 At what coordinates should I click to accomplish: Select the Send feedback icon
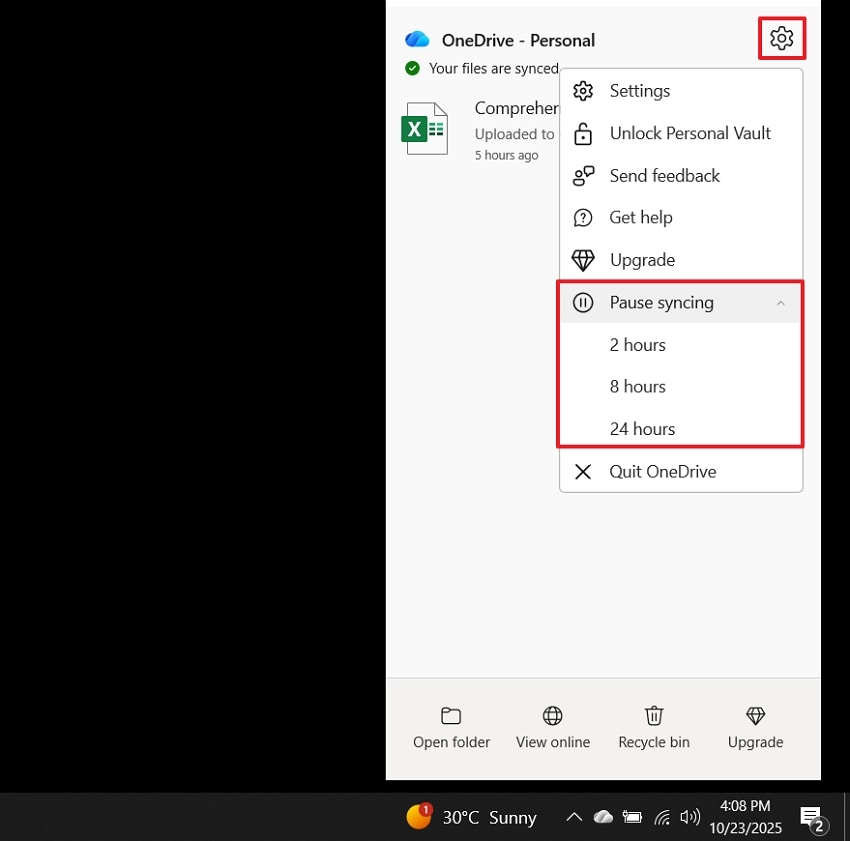[x=583, y=175]
